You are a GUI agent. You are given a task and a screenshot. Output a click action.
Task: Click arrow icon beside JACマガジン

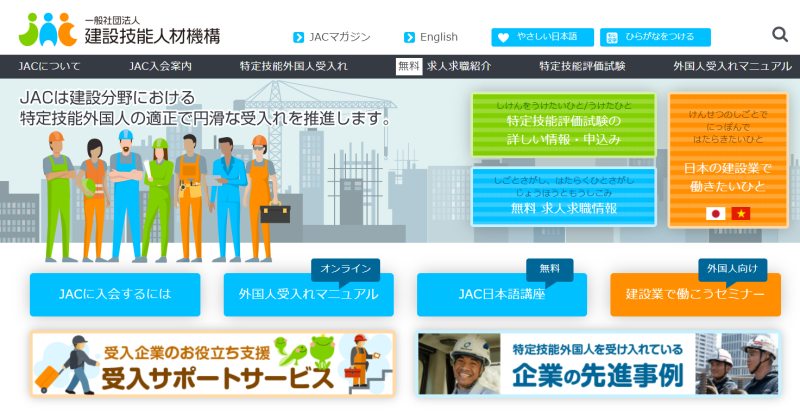click(298, 38)
